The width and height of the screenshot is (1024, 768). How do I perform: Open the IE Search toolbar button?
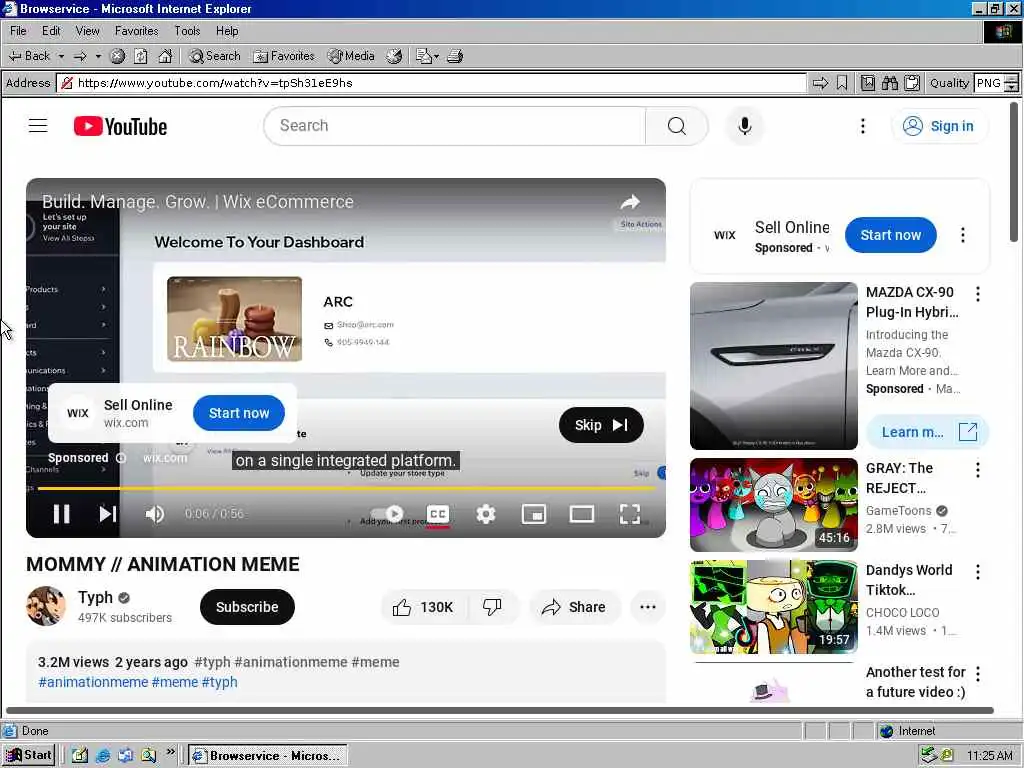(215, 56)
